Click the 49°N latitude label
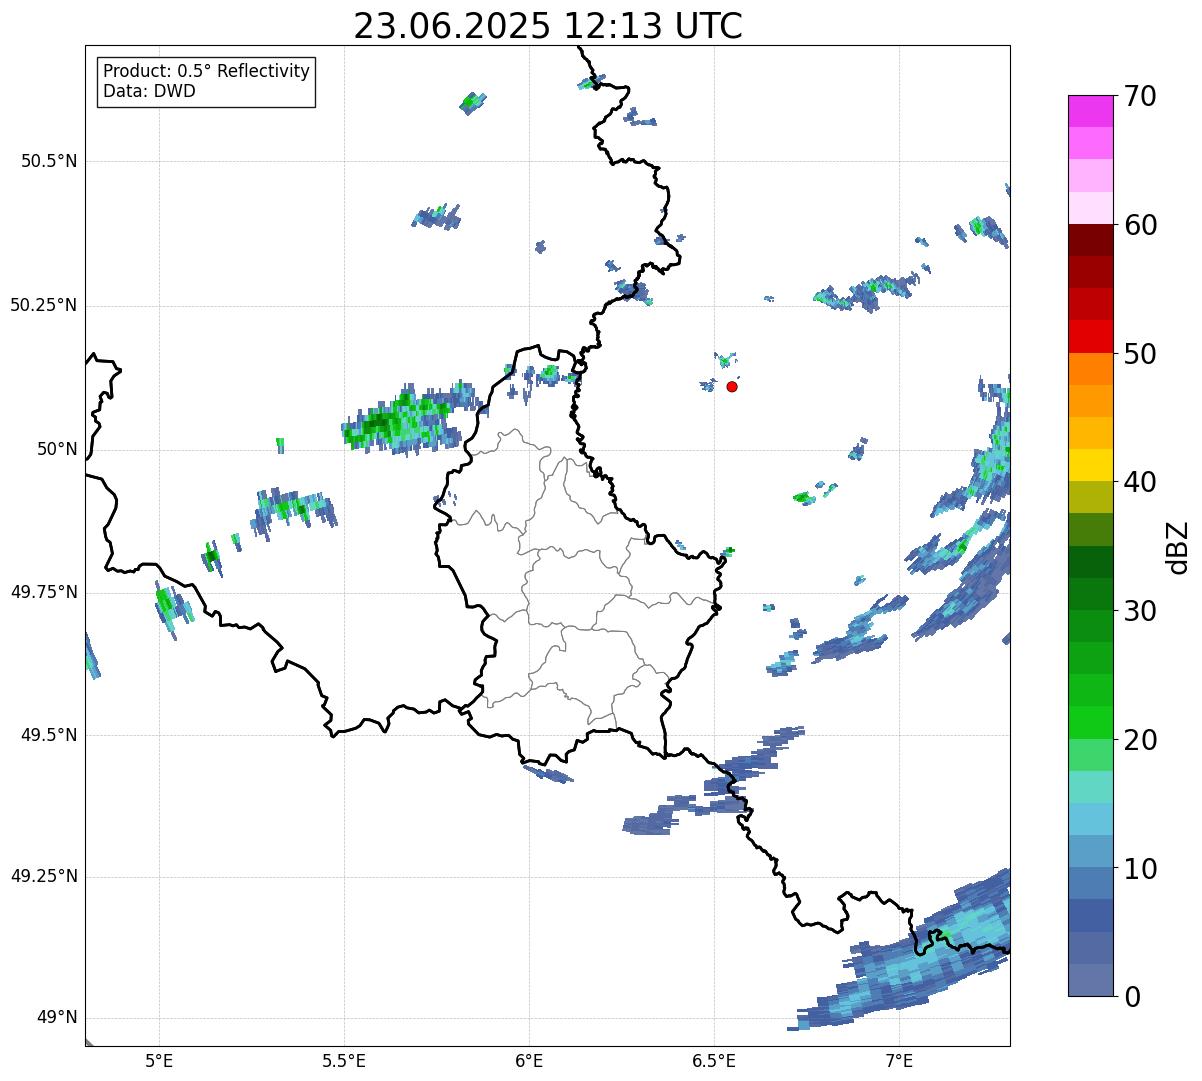The width and height of the screenshot is (1202, 1081). [57, 1018]
